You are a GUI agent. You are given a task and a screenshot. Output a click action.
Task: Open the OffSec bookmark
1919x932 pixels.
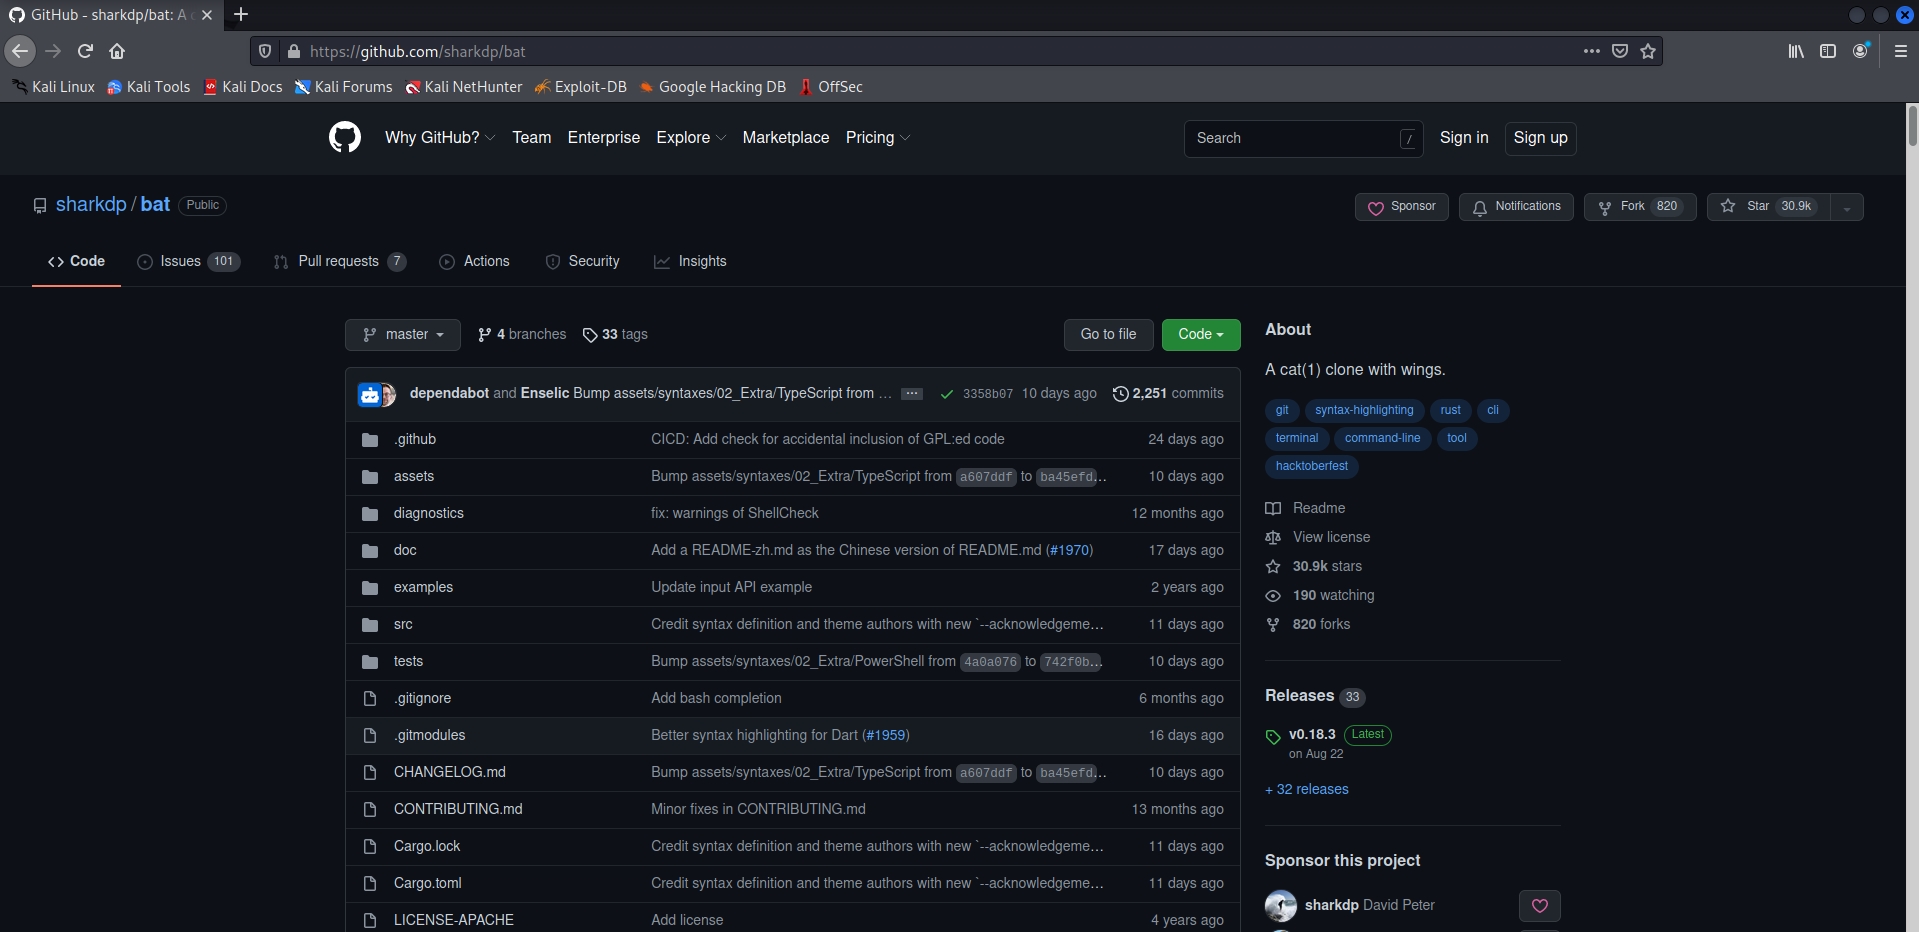point(831,87)
